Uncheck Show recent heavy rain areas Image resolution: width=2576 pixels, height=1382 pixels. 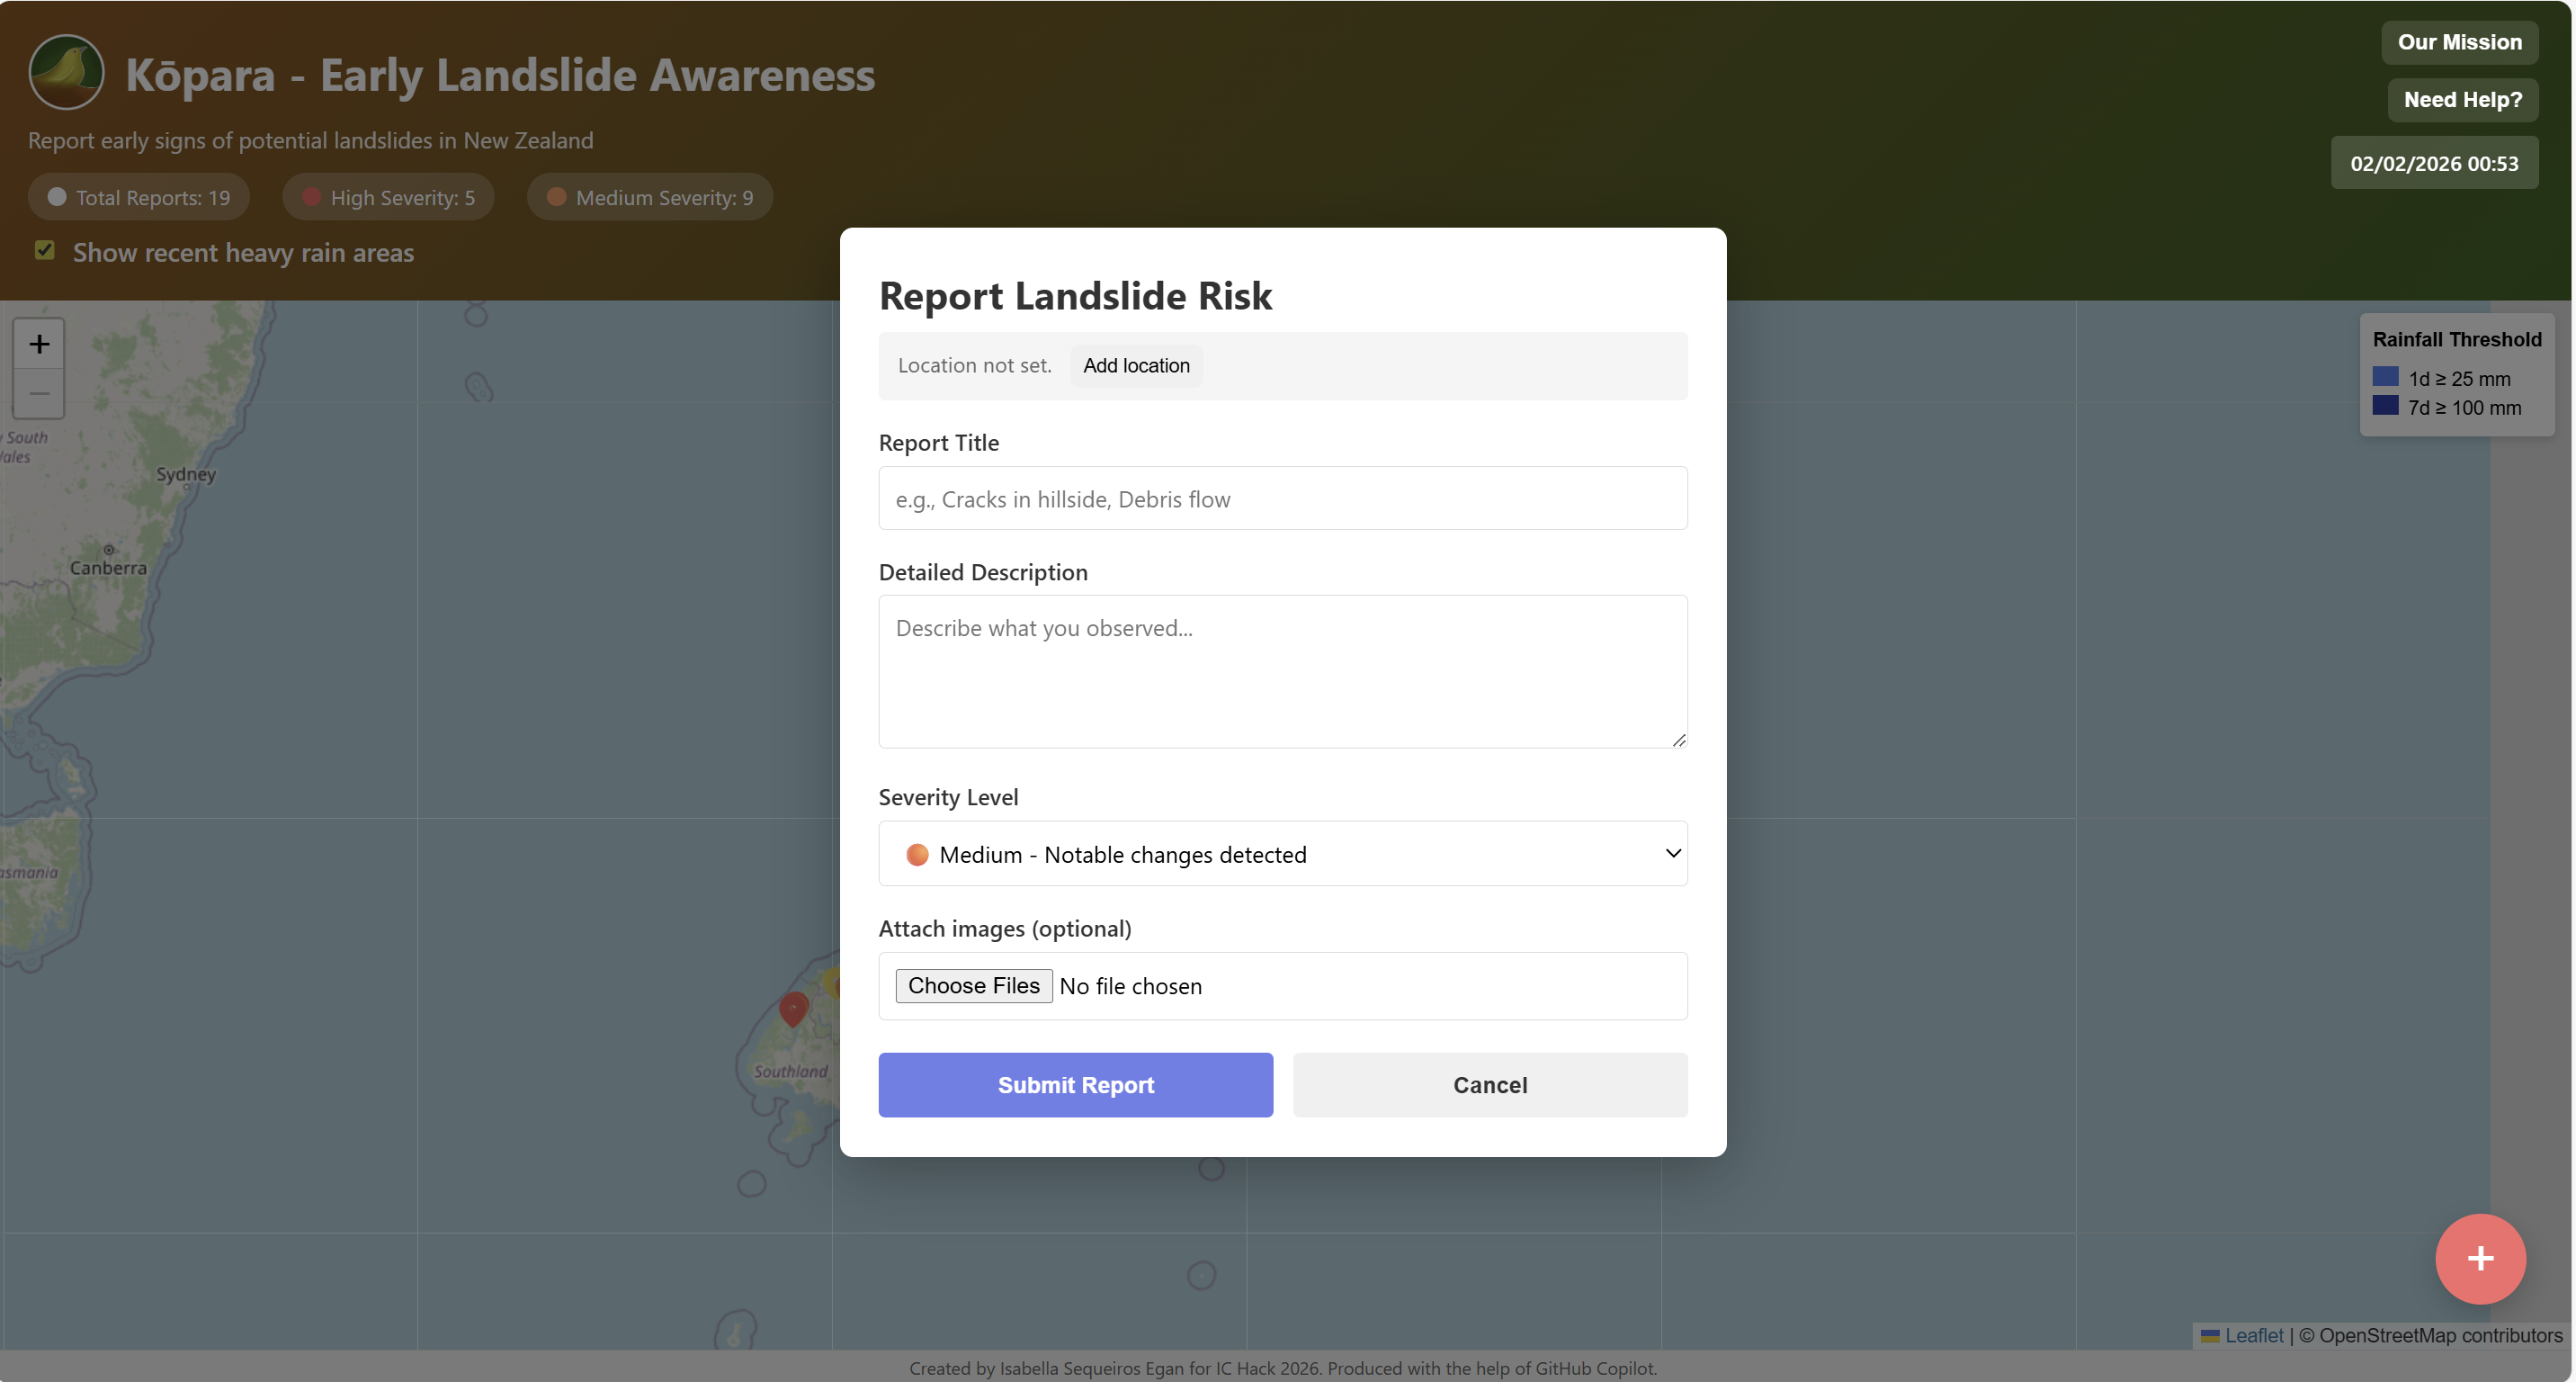coord(45,250)
